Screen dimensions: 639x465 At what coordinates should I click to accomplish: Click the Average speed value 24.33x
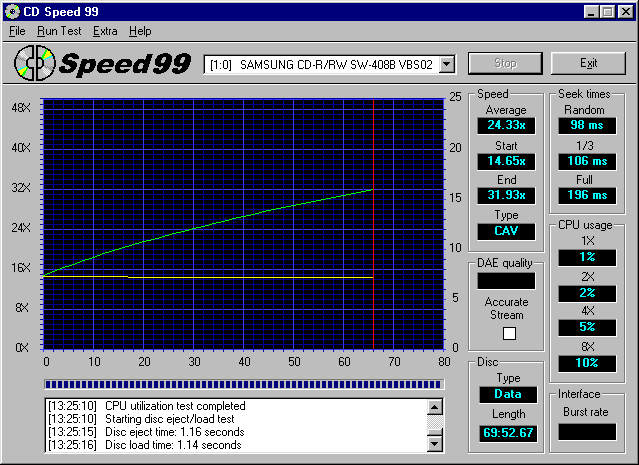coord(505,125)
